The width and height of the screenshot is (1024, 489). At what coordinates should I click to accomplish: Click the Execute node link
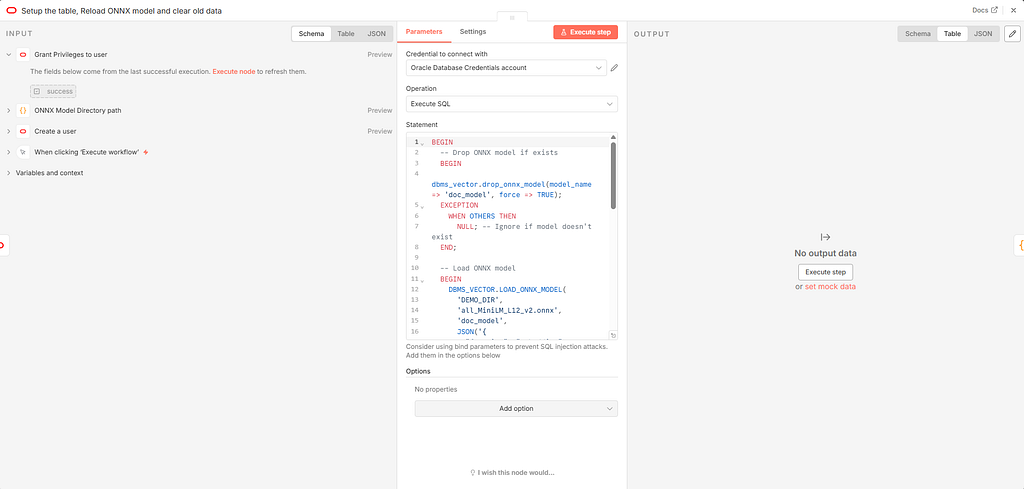pyautogui.click(x=233, y=71)
